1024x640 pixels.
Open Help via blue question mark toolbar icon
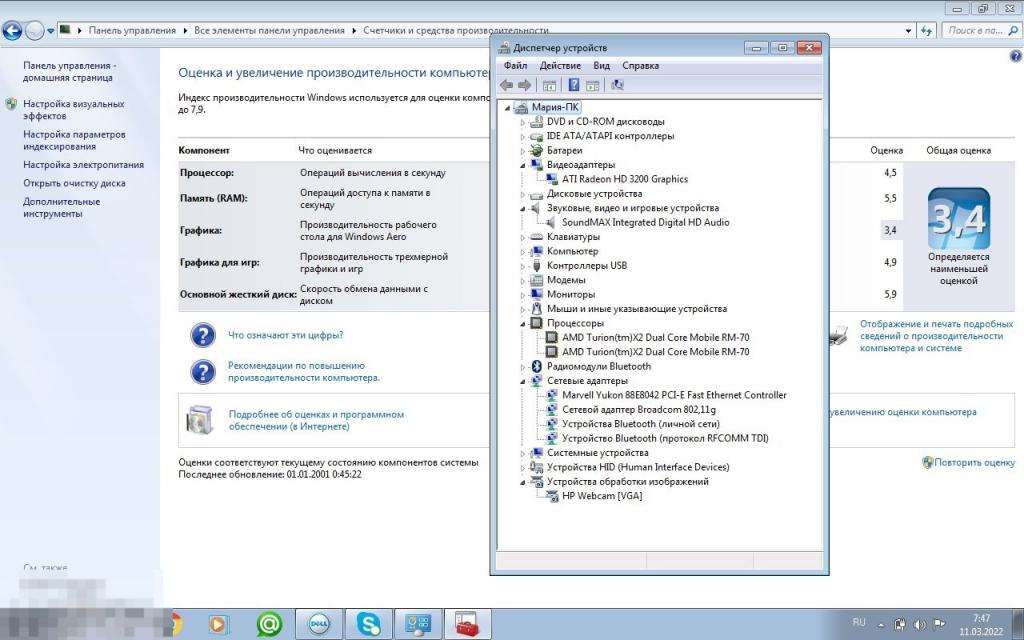pyautogui.click(x=573, y=85)
